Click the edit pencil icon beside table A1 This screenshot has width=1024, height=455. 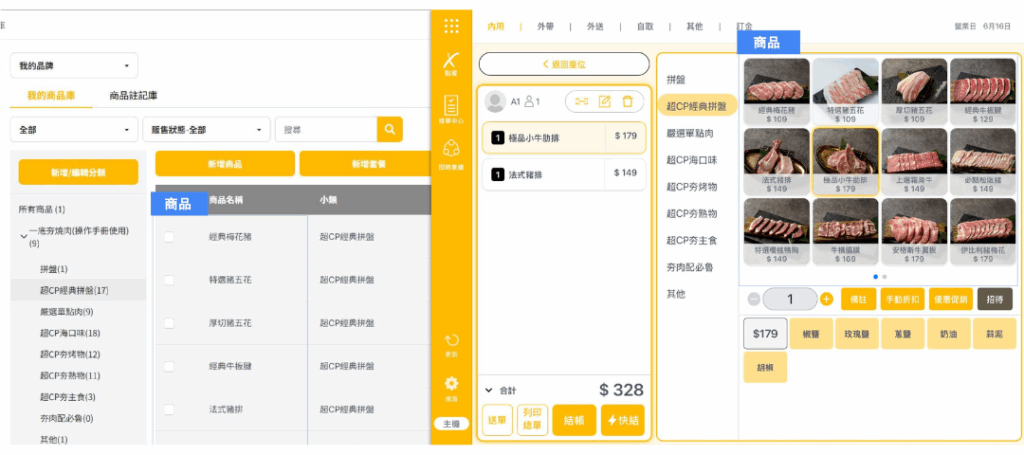coord(605,101)
